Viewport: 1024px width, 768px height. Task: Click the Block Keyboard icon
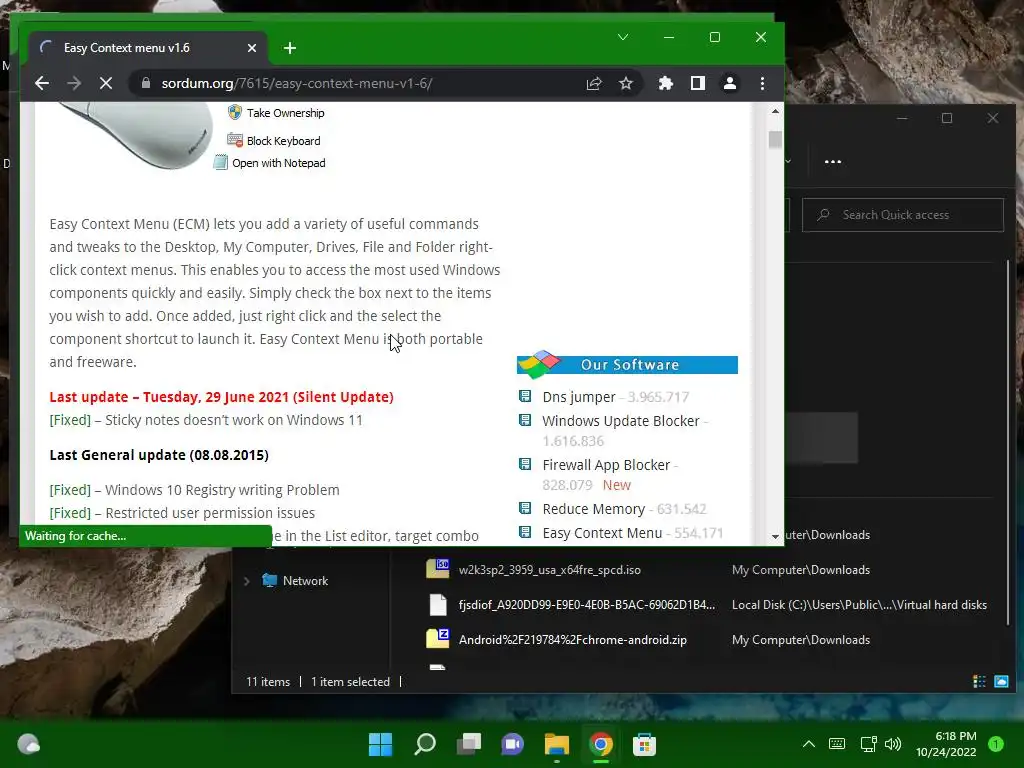pos(234,140)
